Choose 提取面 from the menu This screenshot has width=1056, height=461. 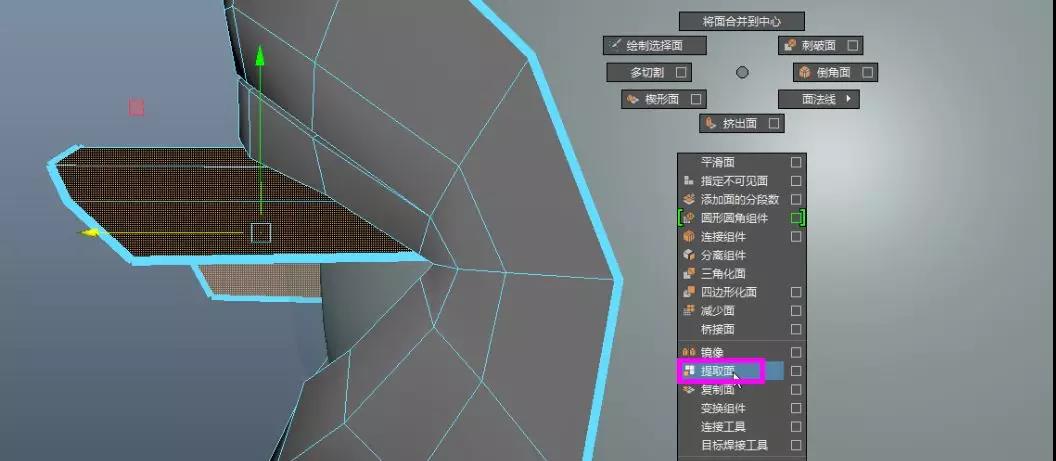[718, 371]
